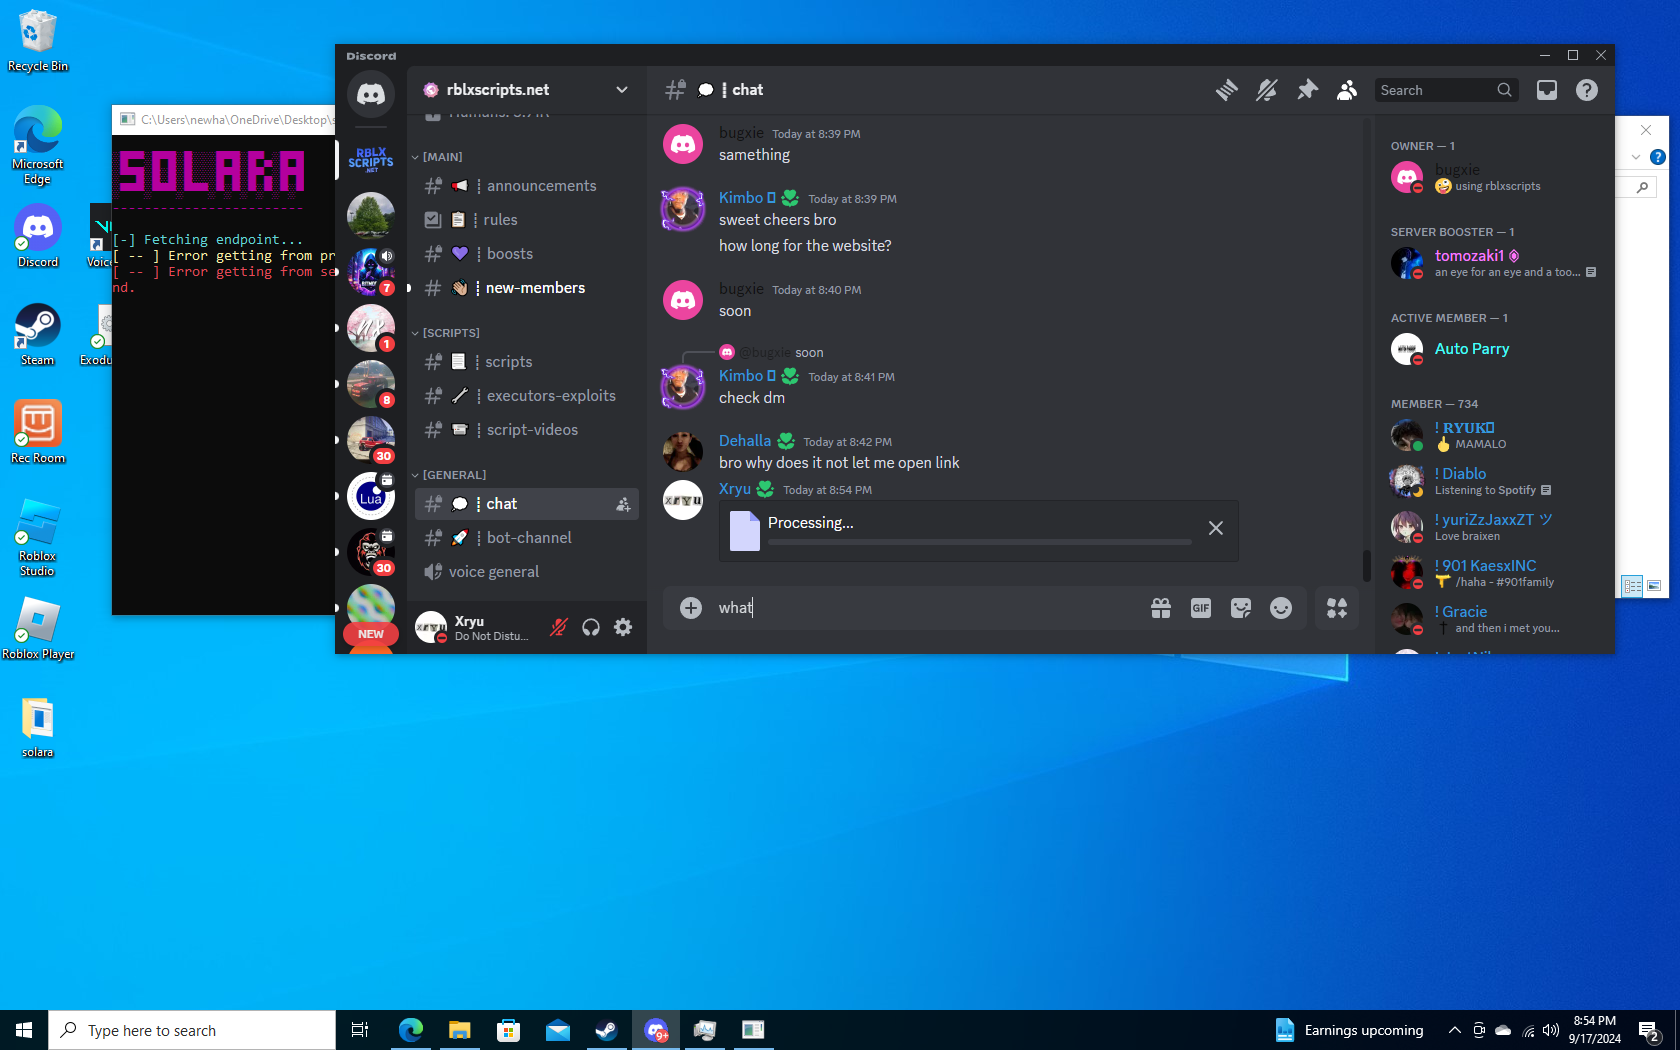The image size is (1680, 1050).
Task: Click the Xryu user panel avatar
Action: click(431, 627)
